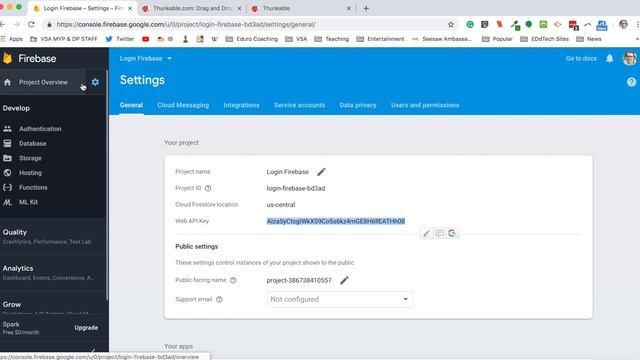The image size is (640, 360).
Task: Open the Eduro Coaching bookmark folder
Action: coord(251,39)
